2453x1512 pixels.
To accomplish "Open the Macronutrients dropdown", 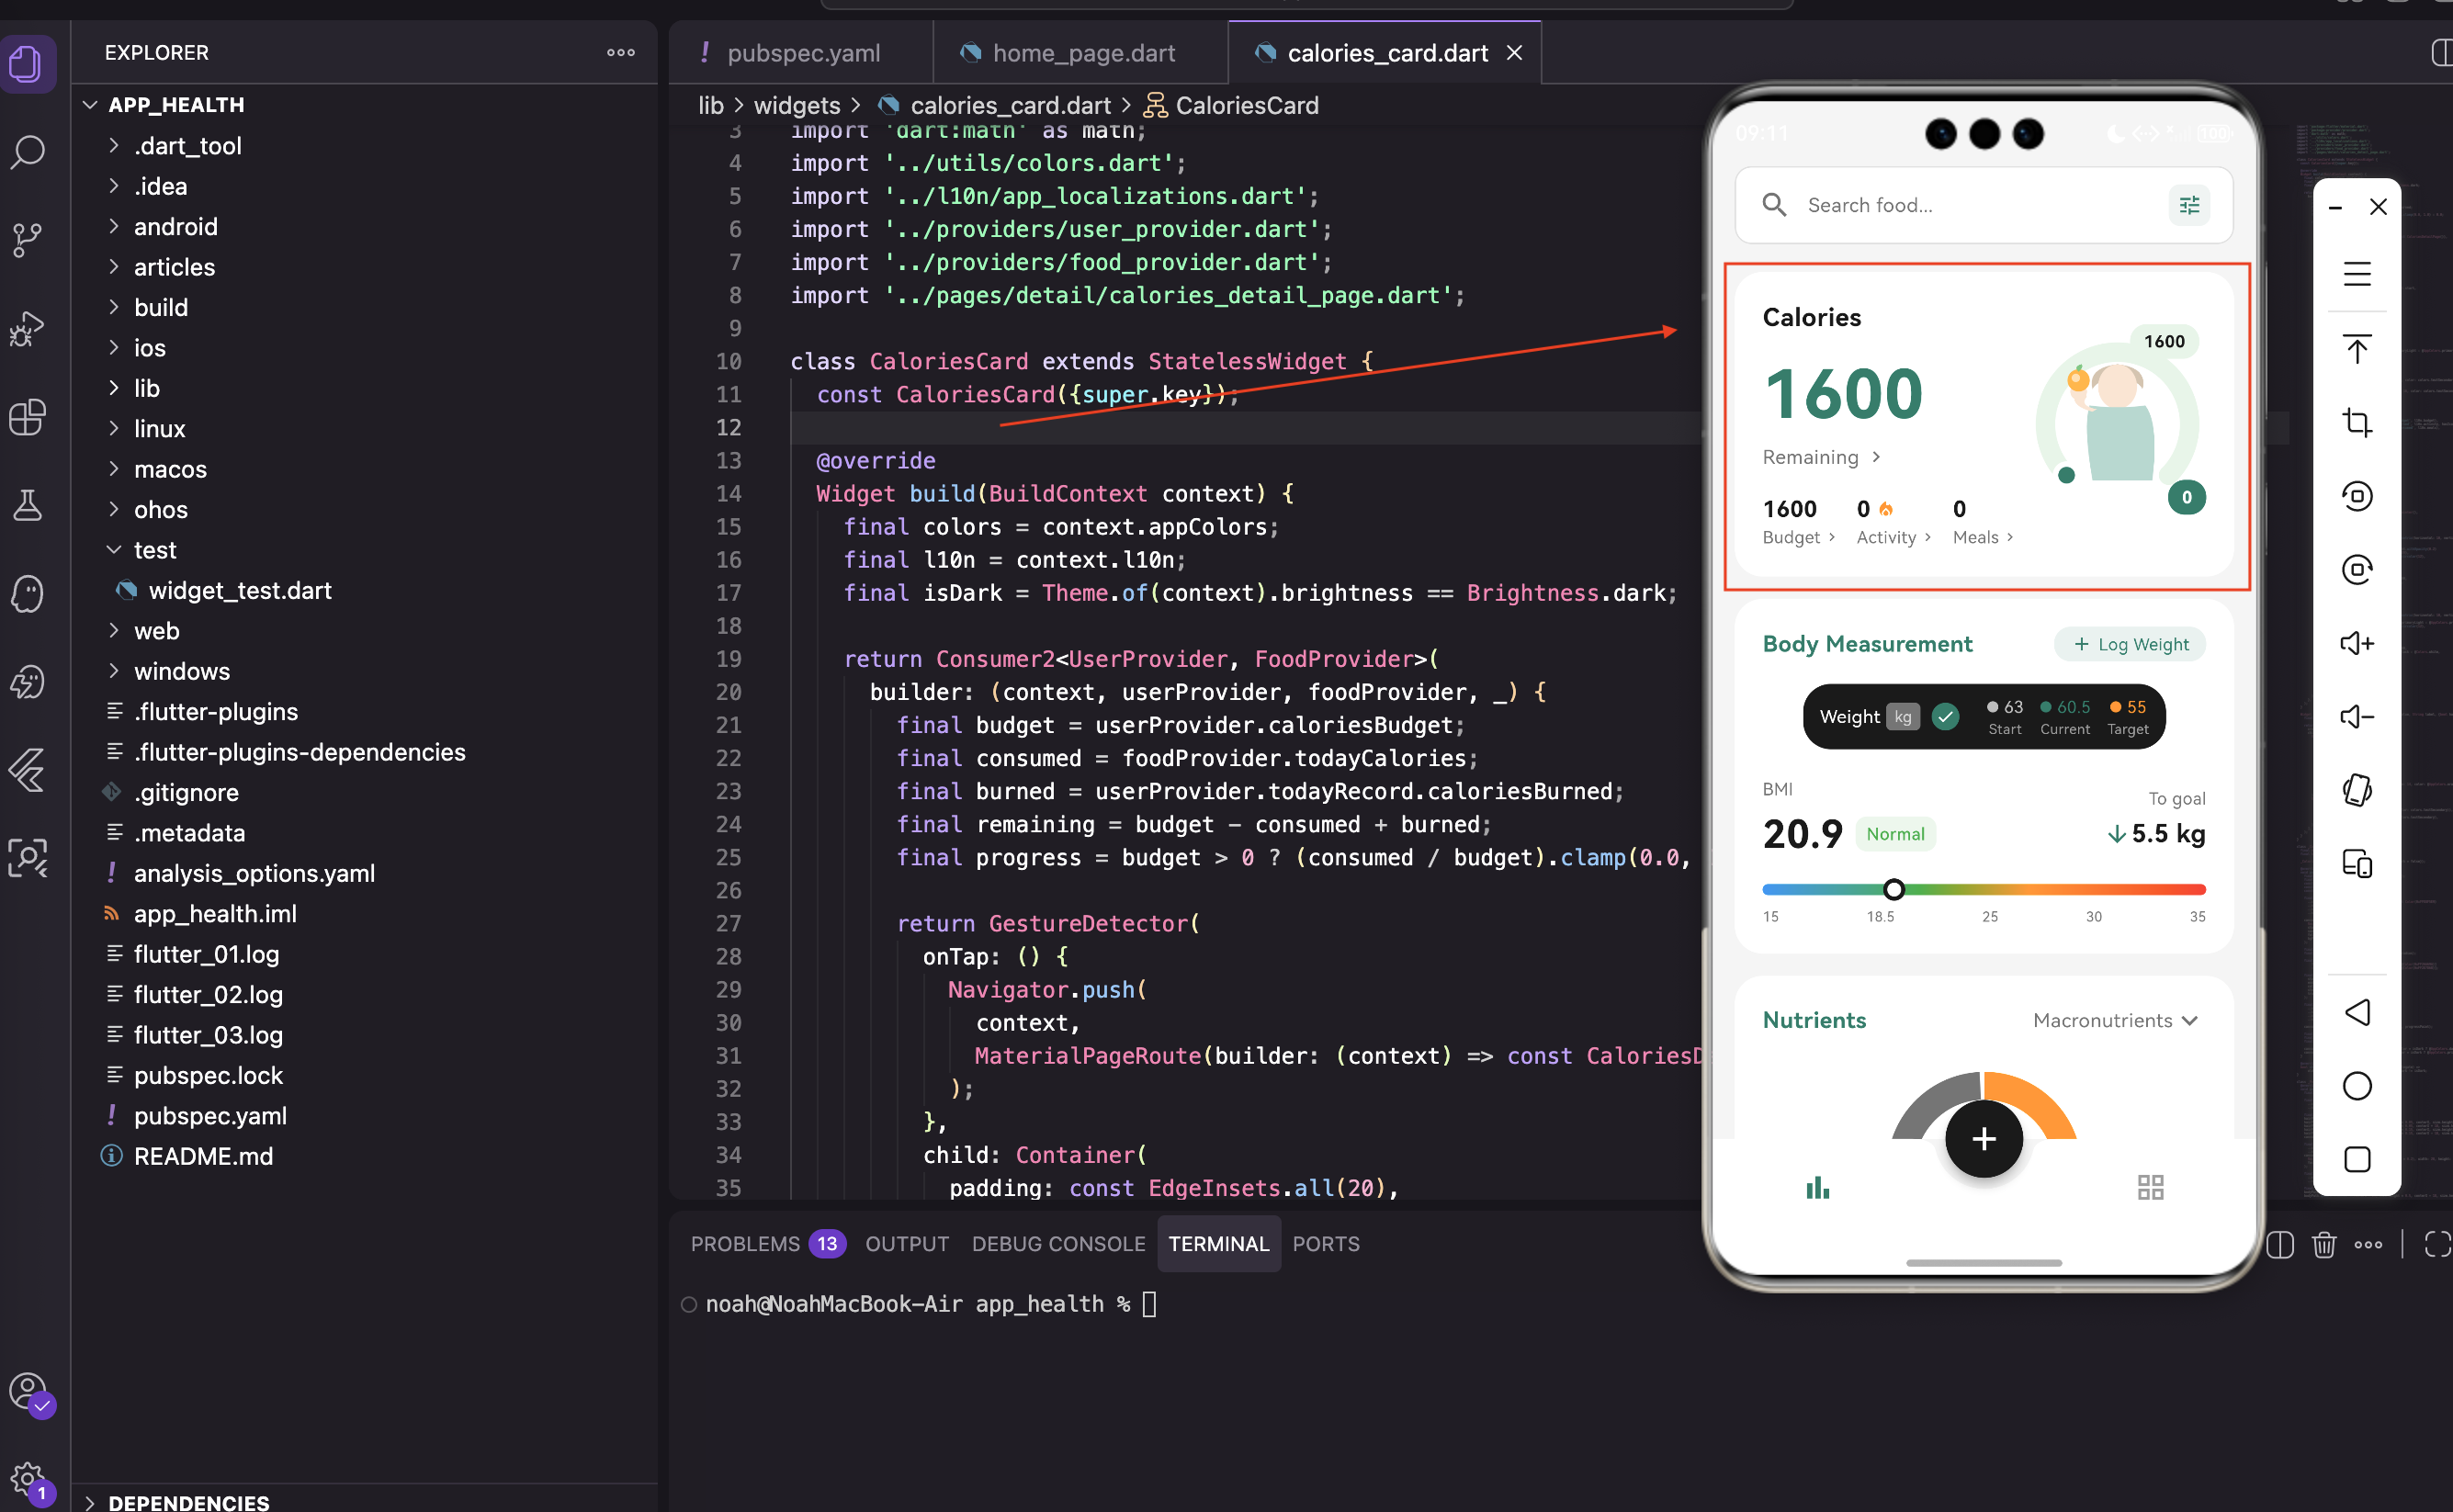I will coord(2114,1020).
